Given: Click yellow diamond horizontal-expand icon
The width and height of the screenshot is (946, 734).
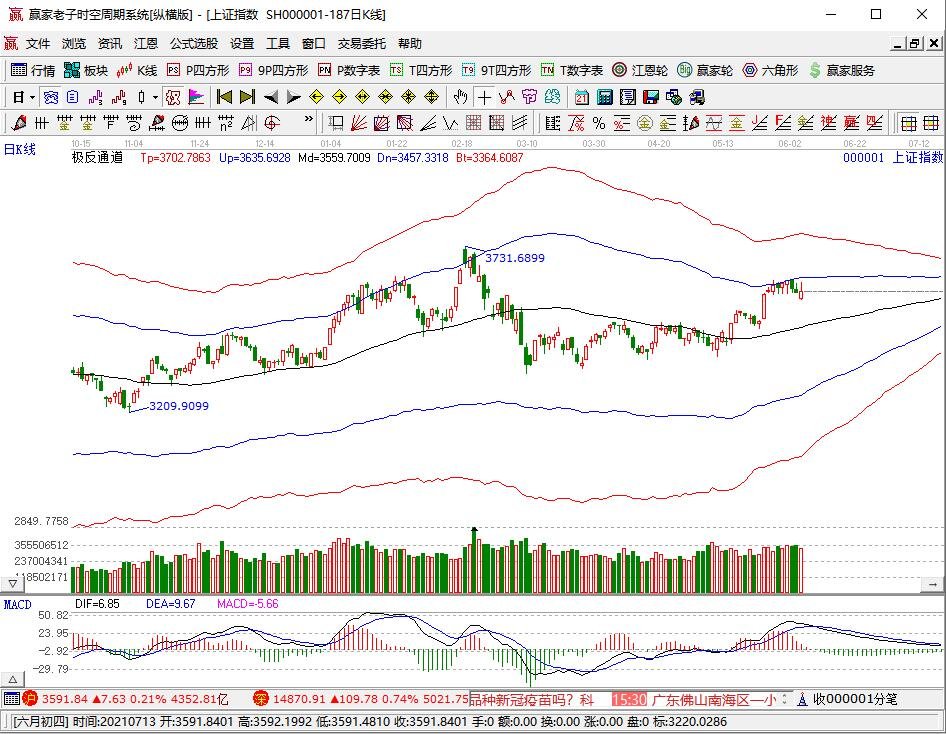Looking at the screenshot, I should click(x=363, y=97).
